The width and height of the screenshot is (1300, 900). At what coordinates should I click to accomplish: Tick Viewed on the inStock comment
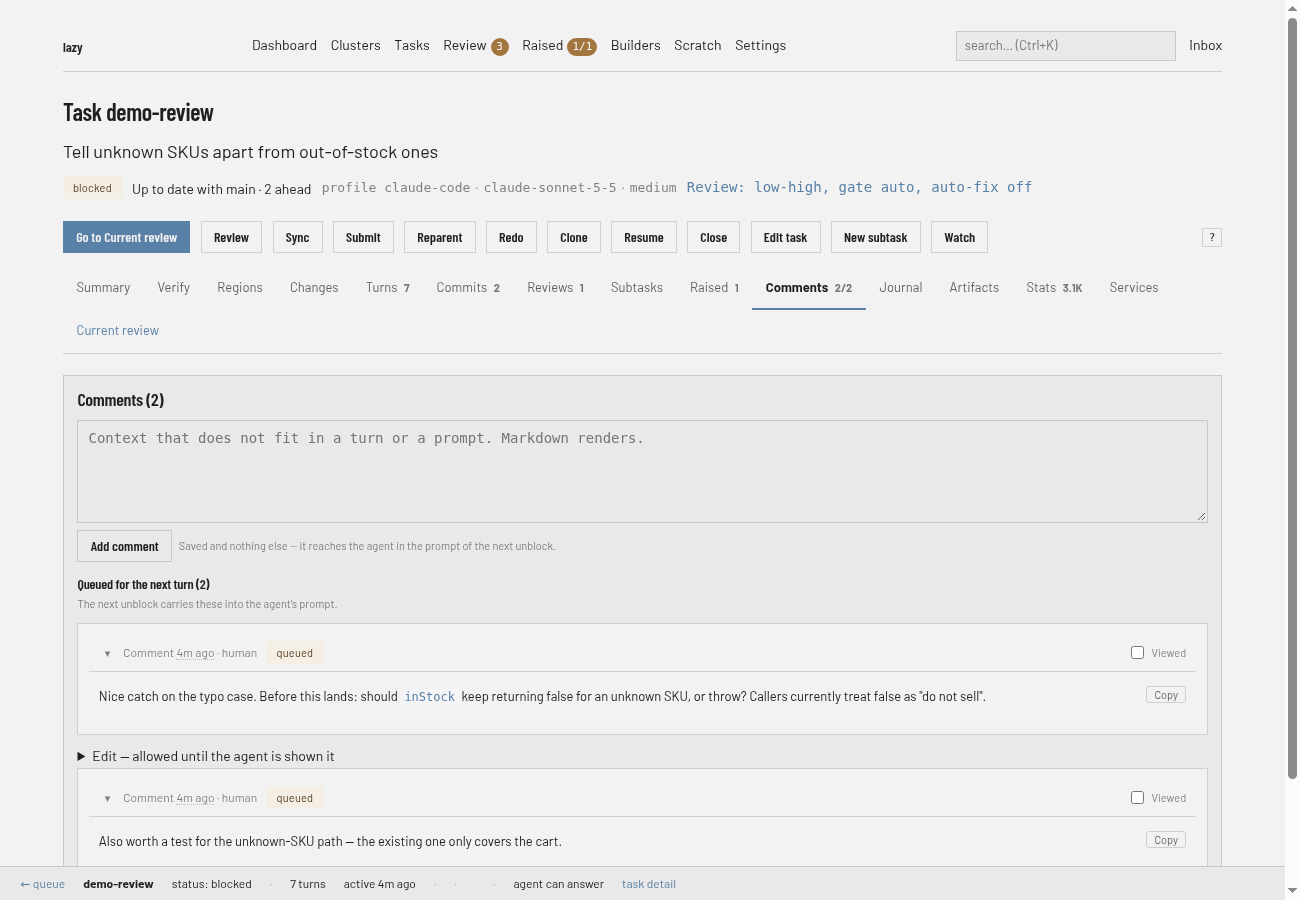tap(1137, 653)
